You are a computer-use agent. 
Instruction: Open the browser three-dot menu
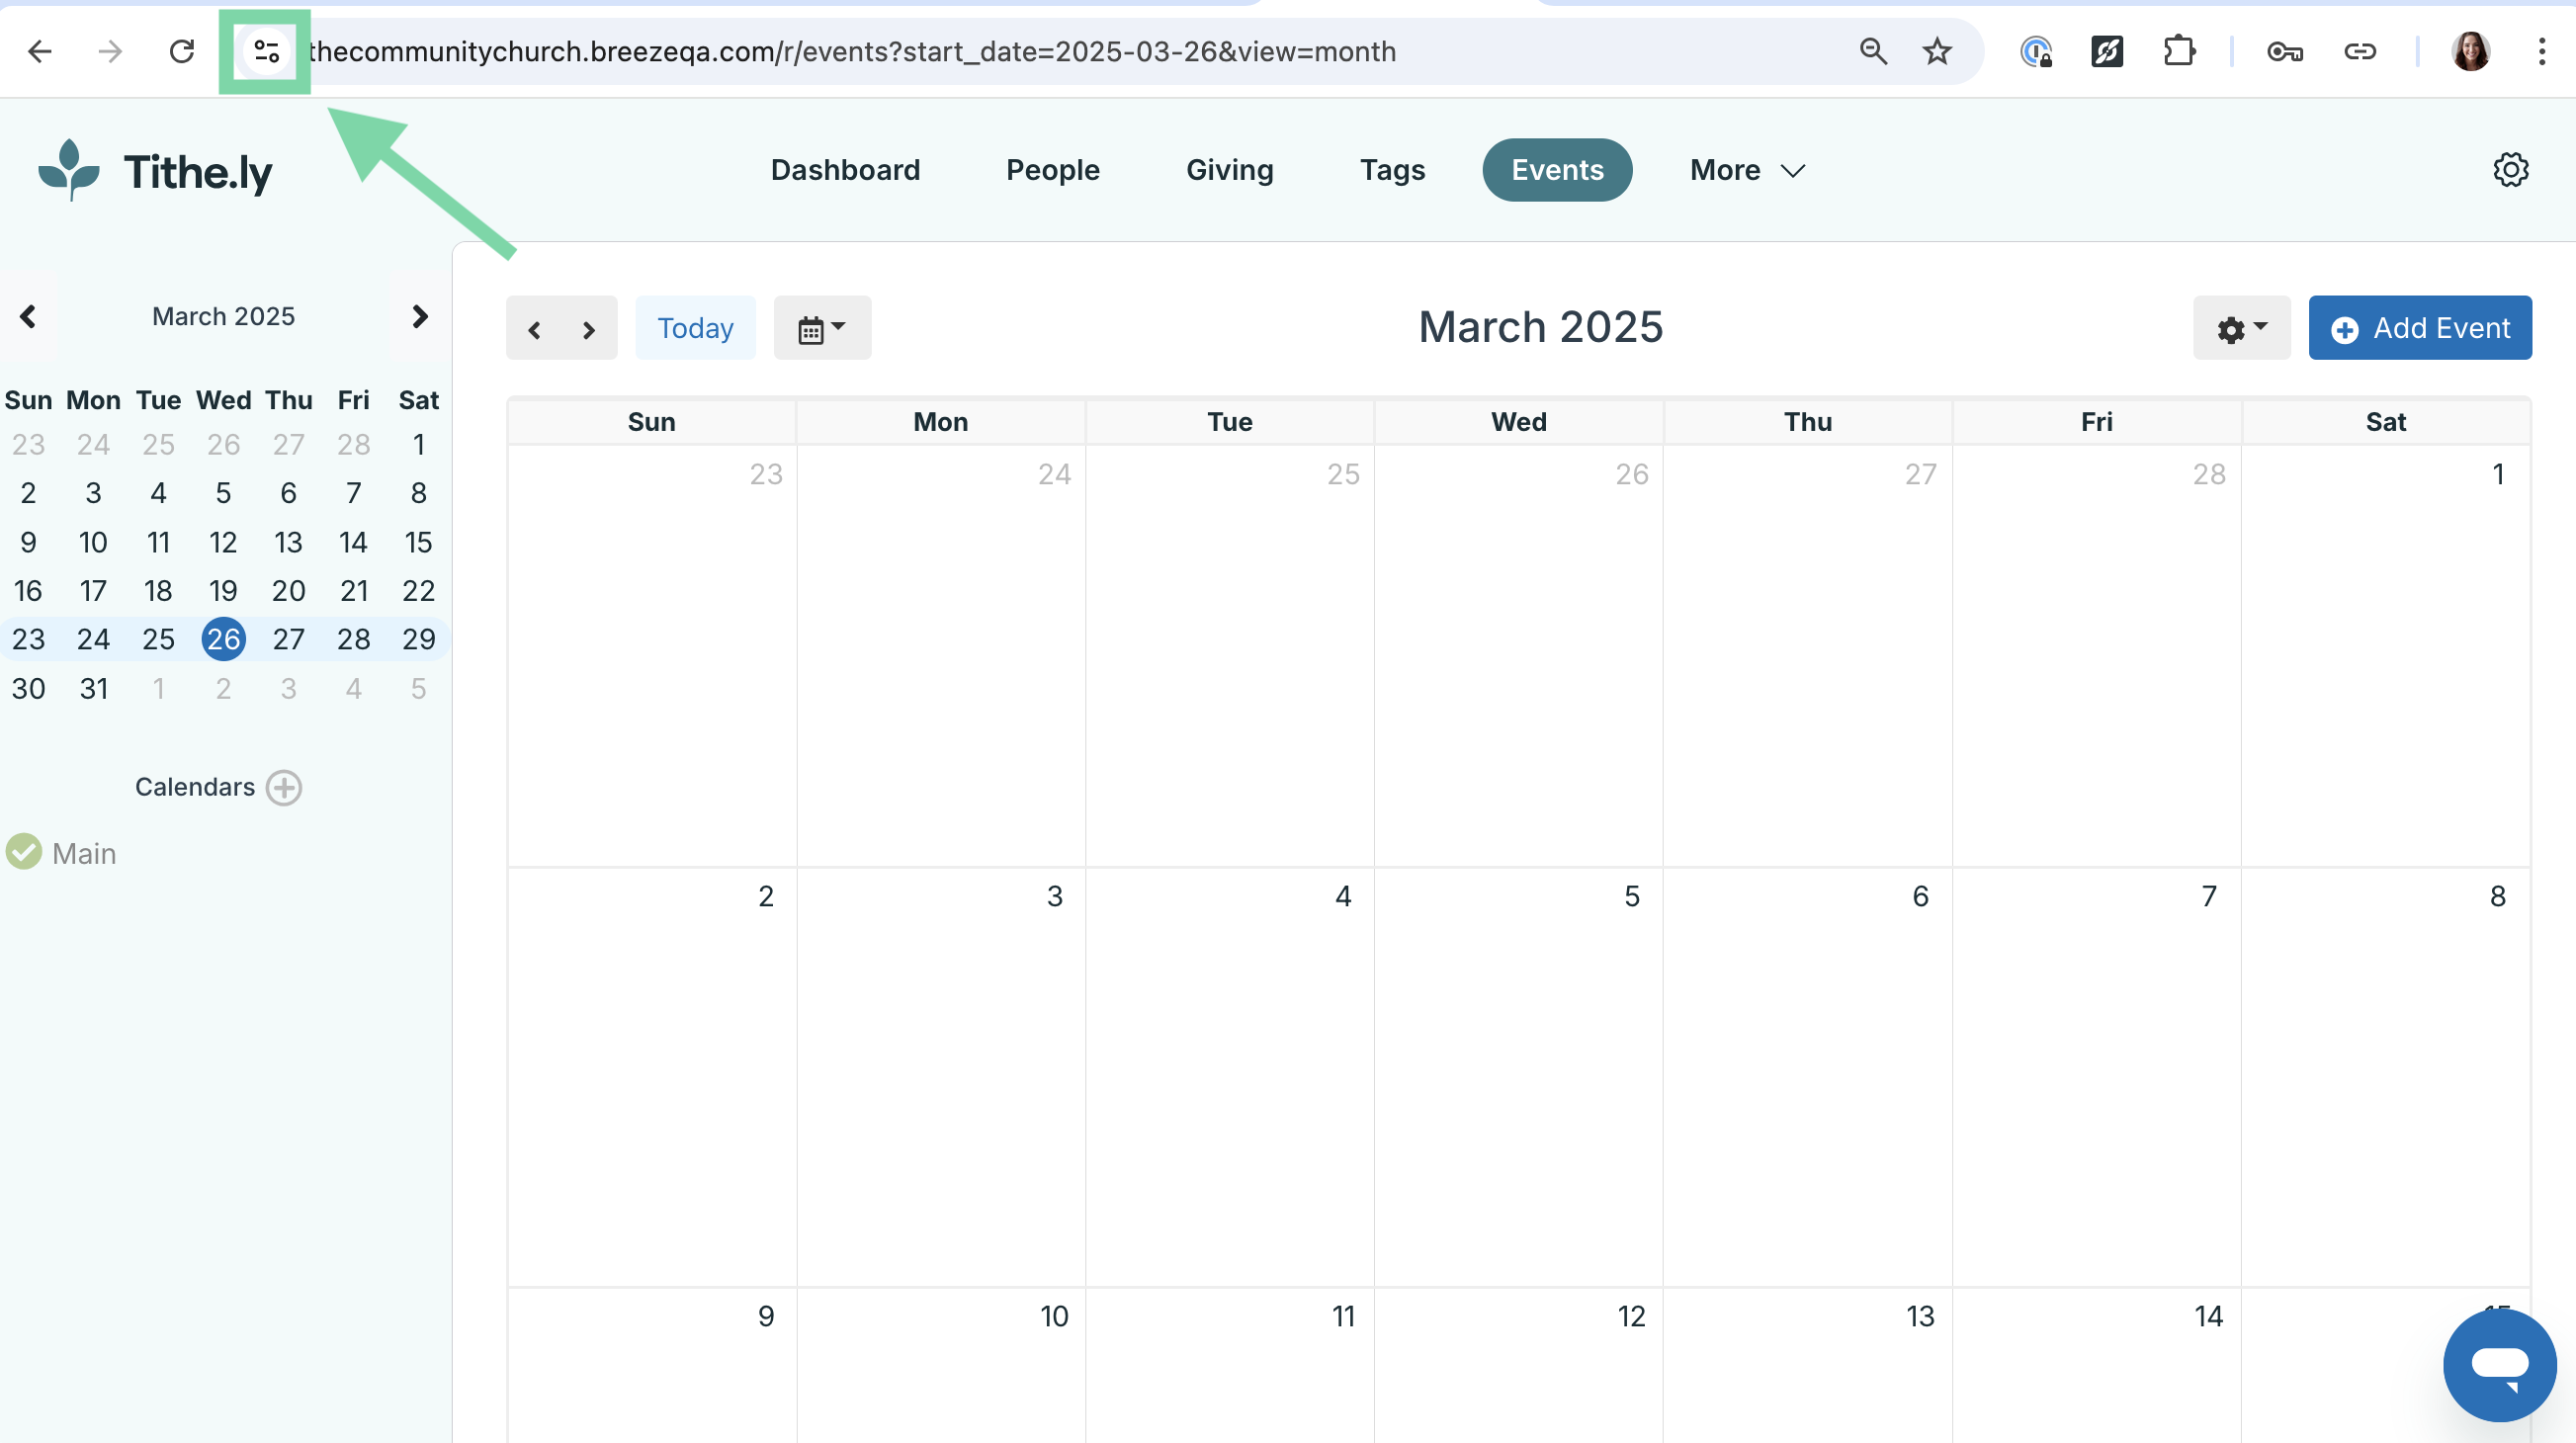2541,51
